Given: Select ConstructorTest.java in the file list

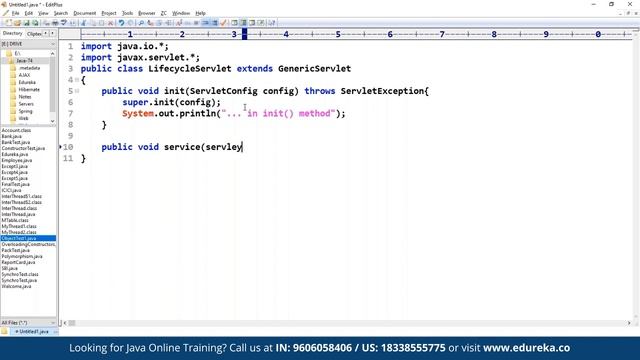Looking at the screenshot, I should pos(23,148).
